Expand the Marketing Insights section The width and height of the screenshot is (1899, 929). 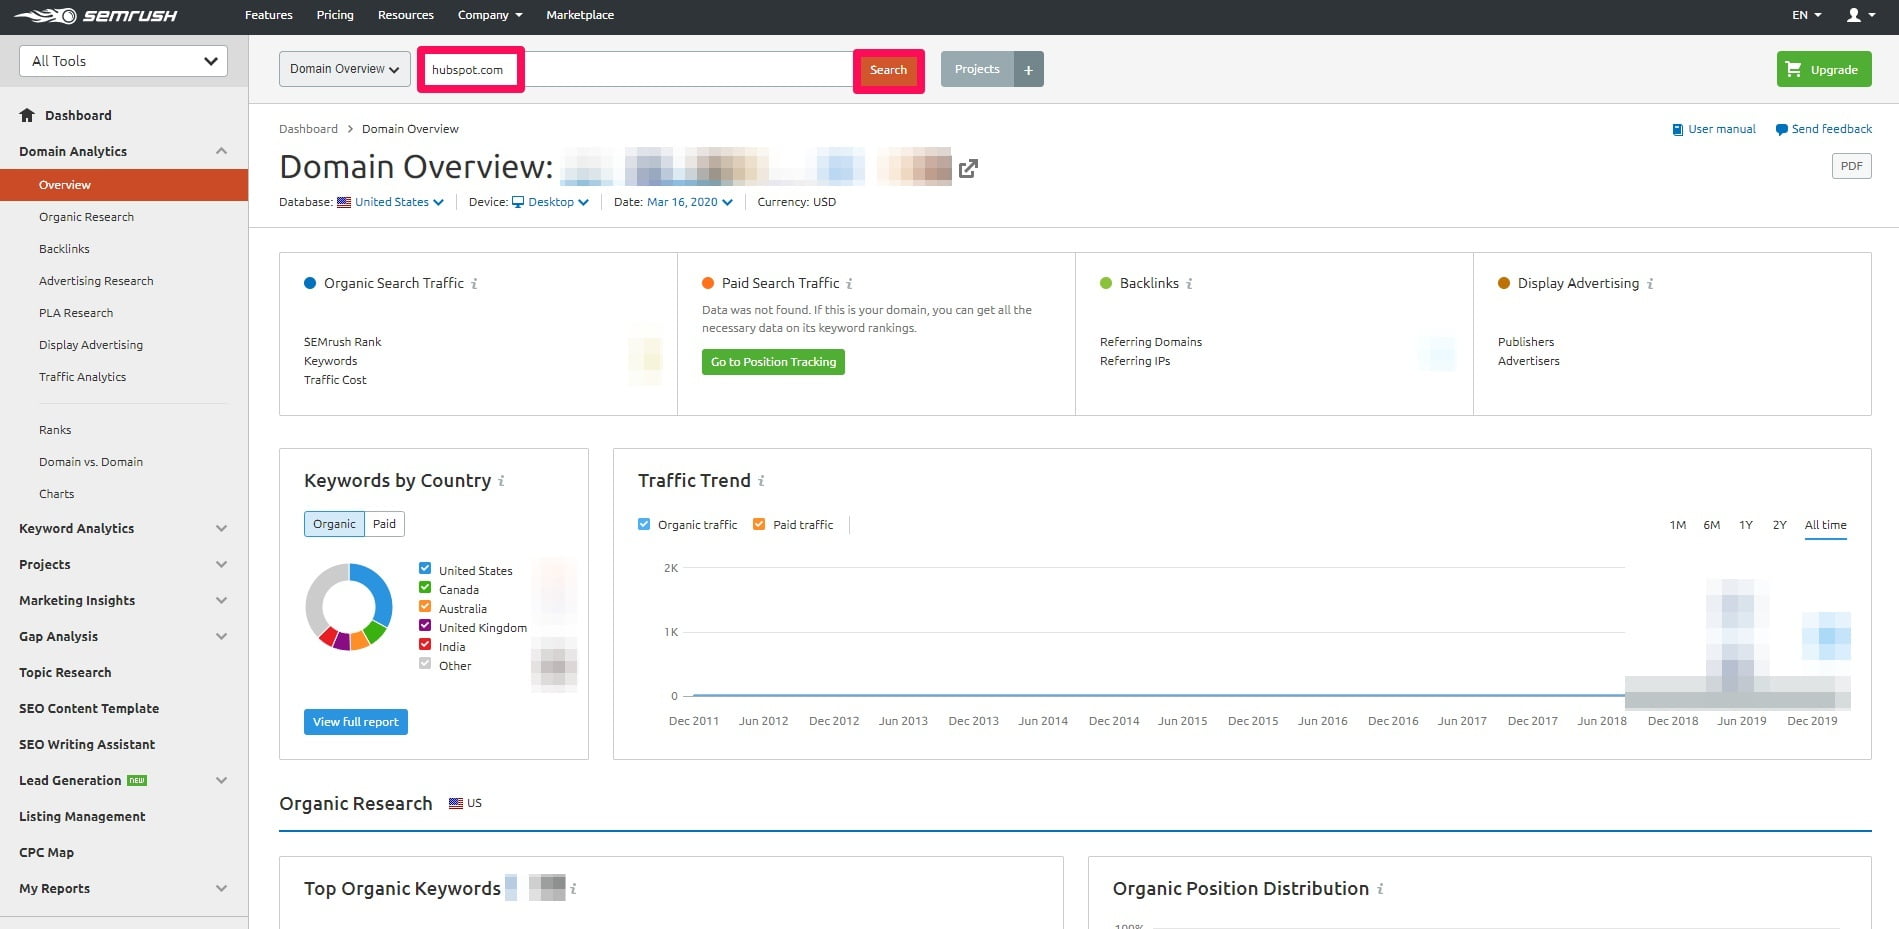click(x=221, y=600)
